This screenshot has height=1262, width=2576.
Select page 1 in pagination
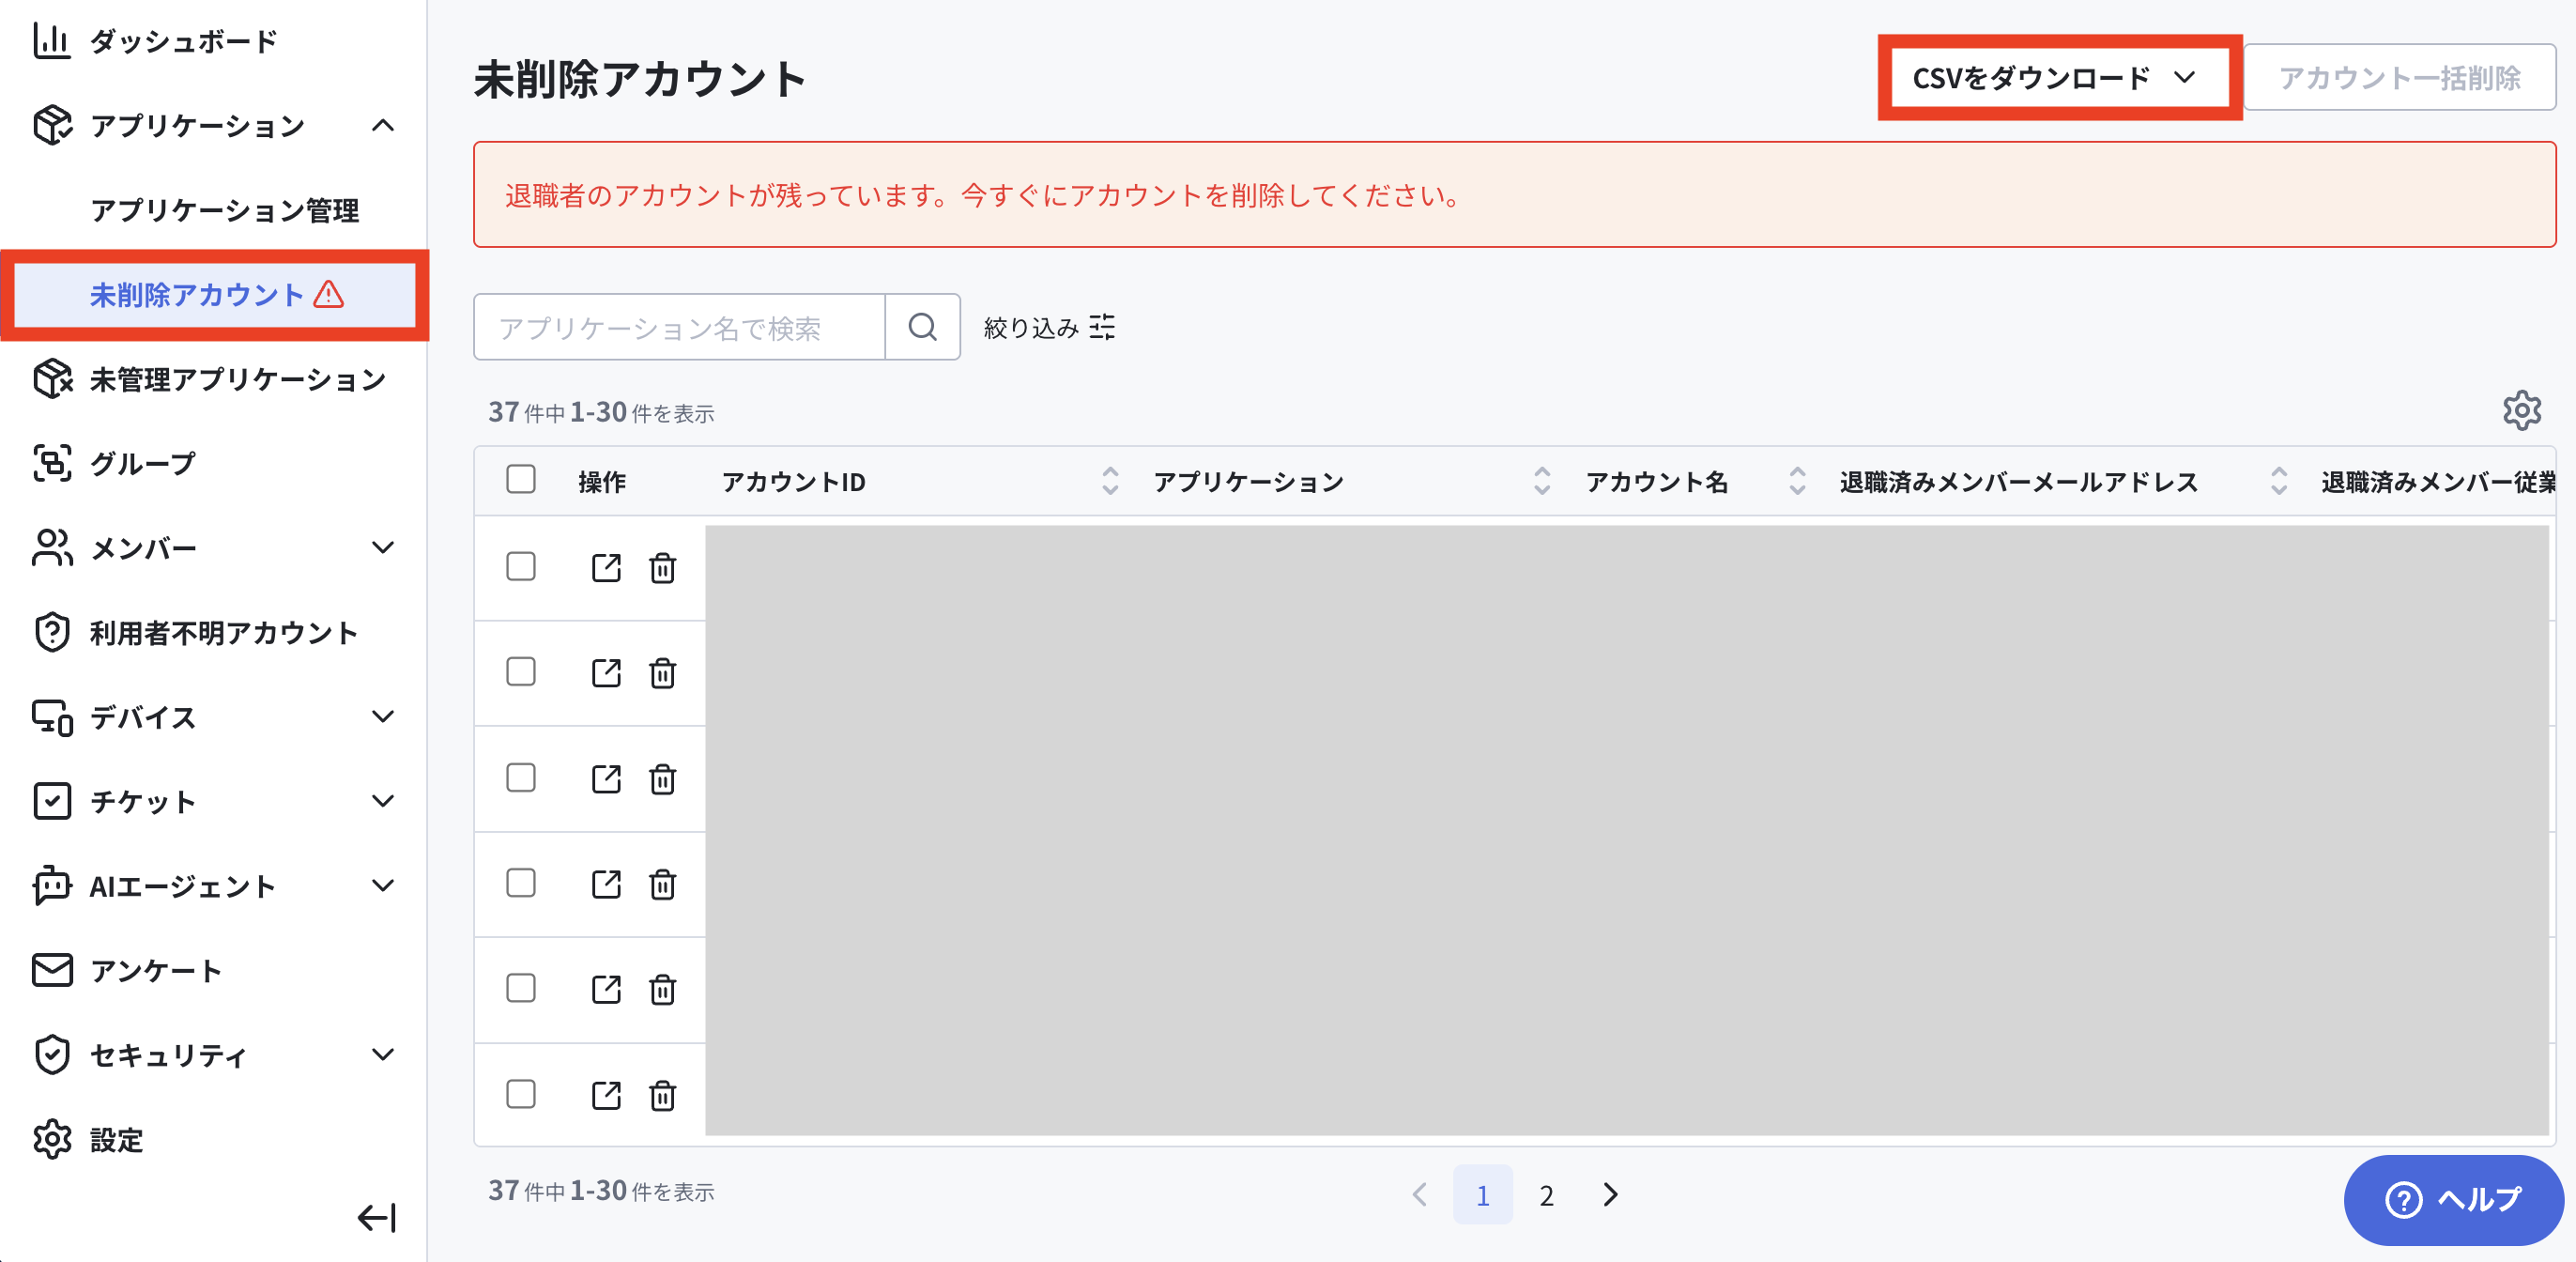click(1482, 1194)
